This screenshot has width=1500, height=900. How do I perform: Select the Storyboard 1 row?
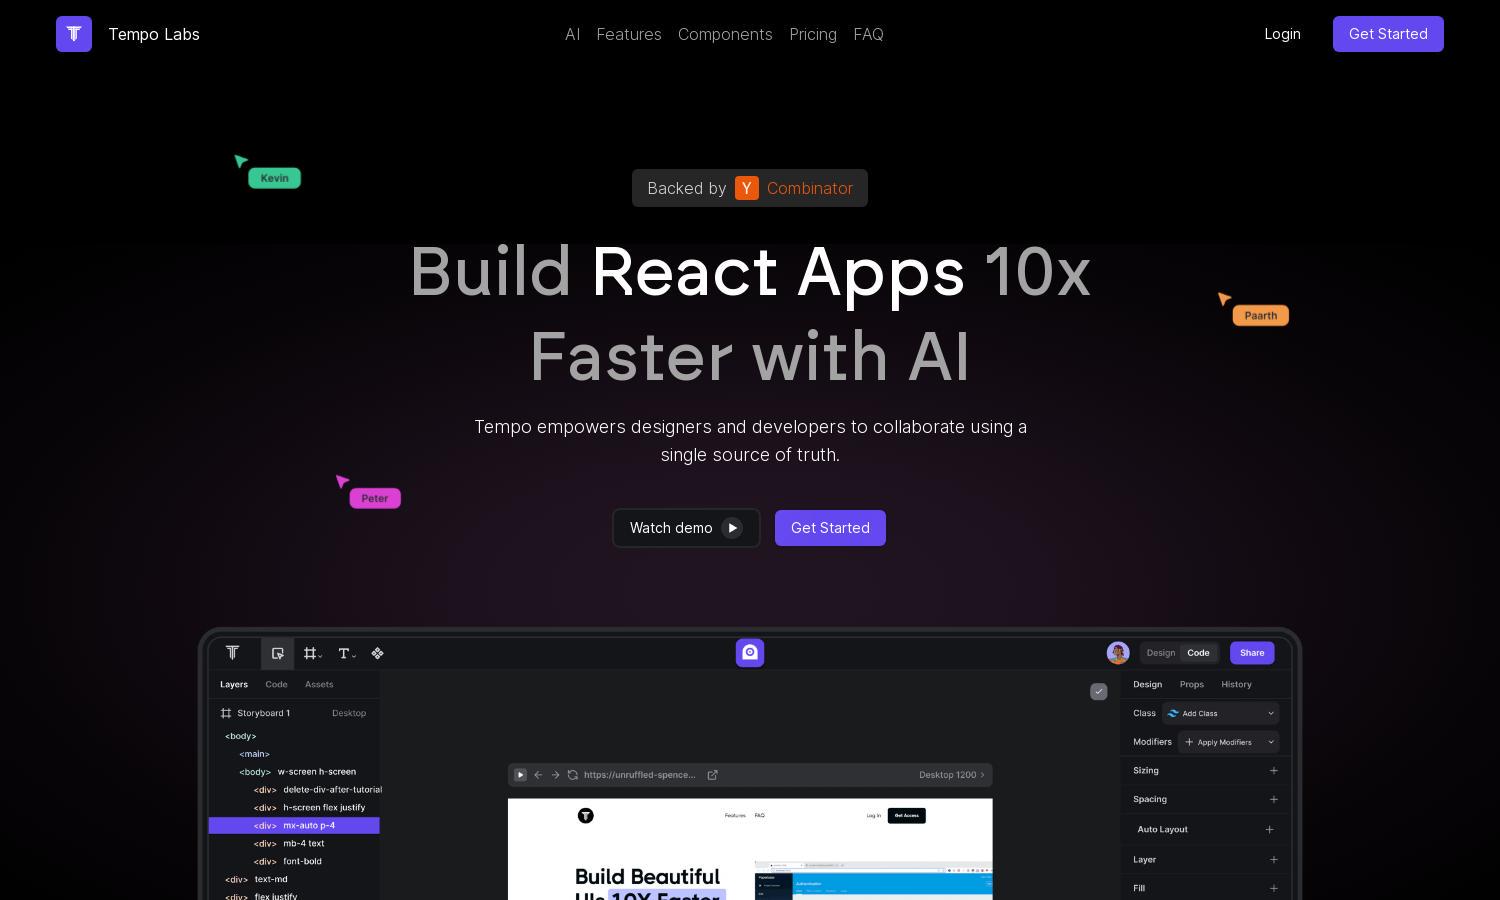294,713
